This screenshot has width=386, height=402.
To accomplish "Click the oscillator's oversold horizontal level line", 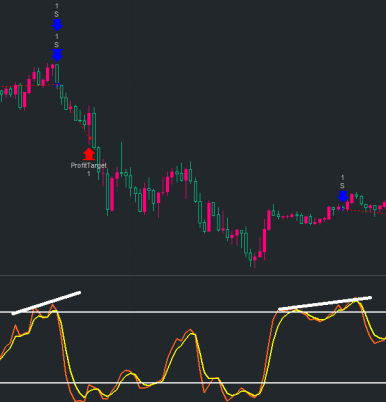I will coord(193,383).
